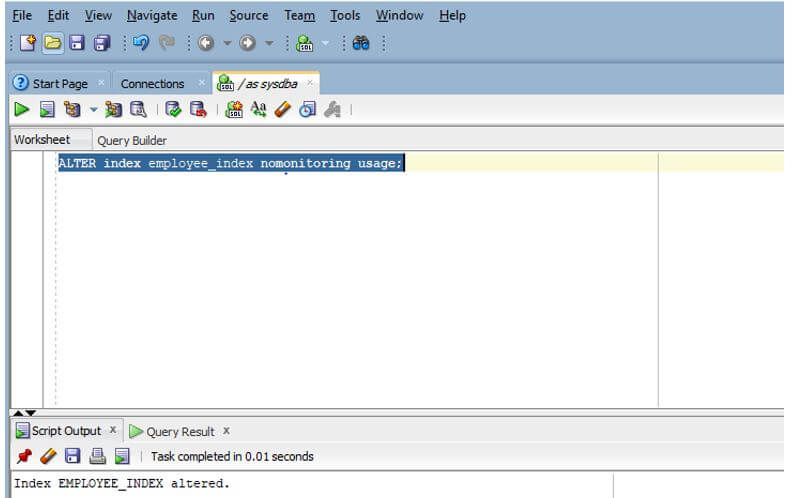The width and height of the screenshot is (797, 498).
Task: Expand the SQL Worksheet connection dropdown arrow
Action: (325, 43)
